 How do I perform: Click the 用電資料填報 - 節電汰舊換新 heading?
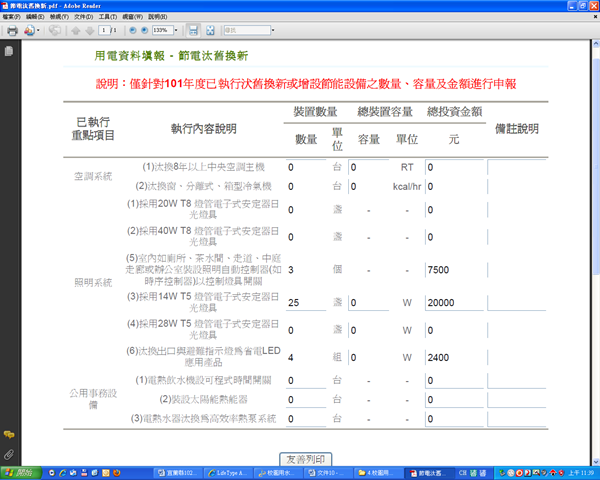[171, 56]
